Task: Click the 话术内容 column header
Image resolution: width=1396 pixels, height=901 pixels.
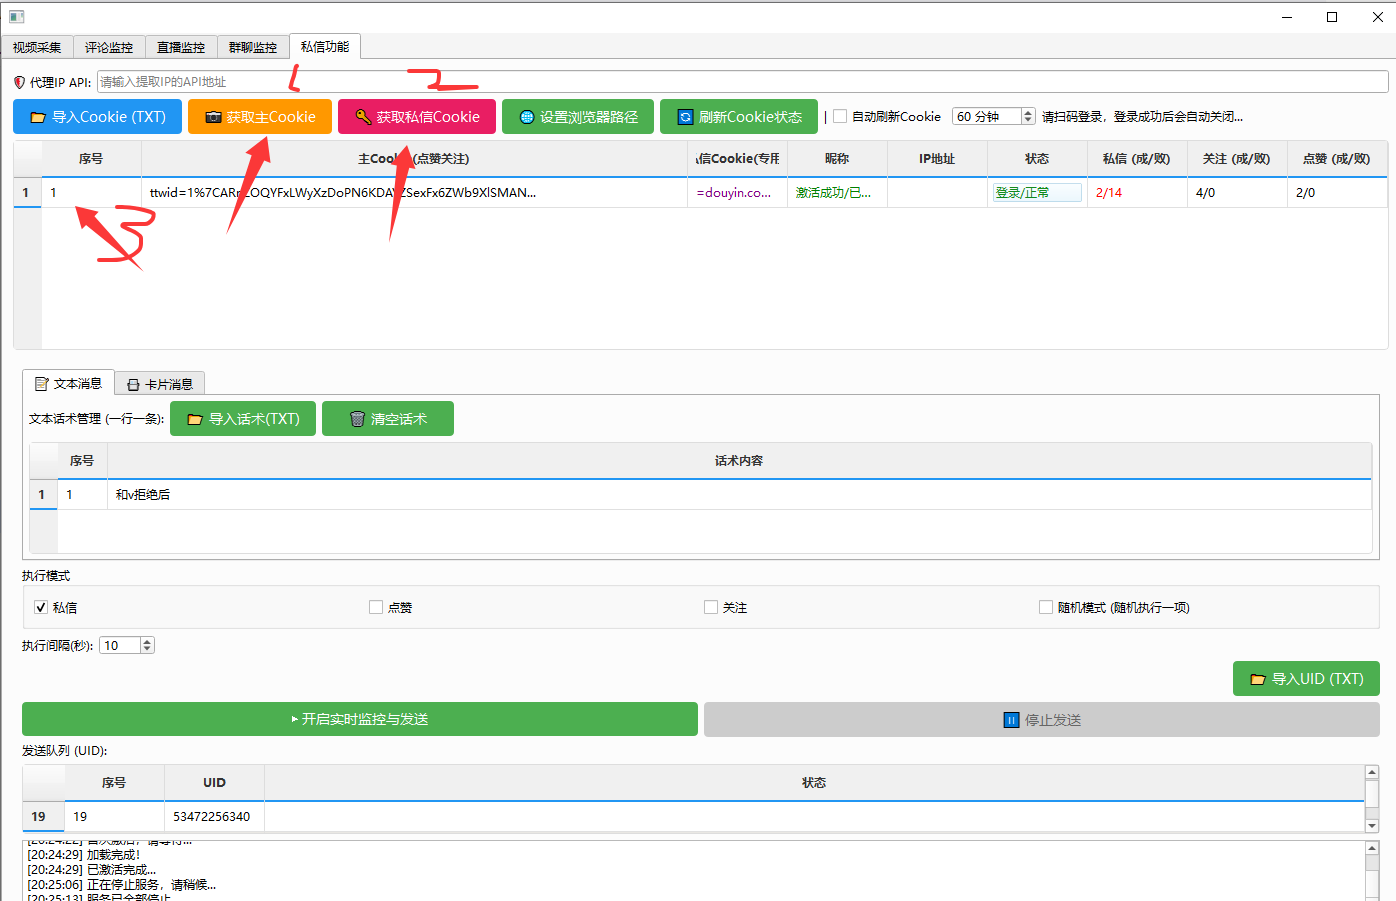Action: pyautogui.click(x=739, y=461)
